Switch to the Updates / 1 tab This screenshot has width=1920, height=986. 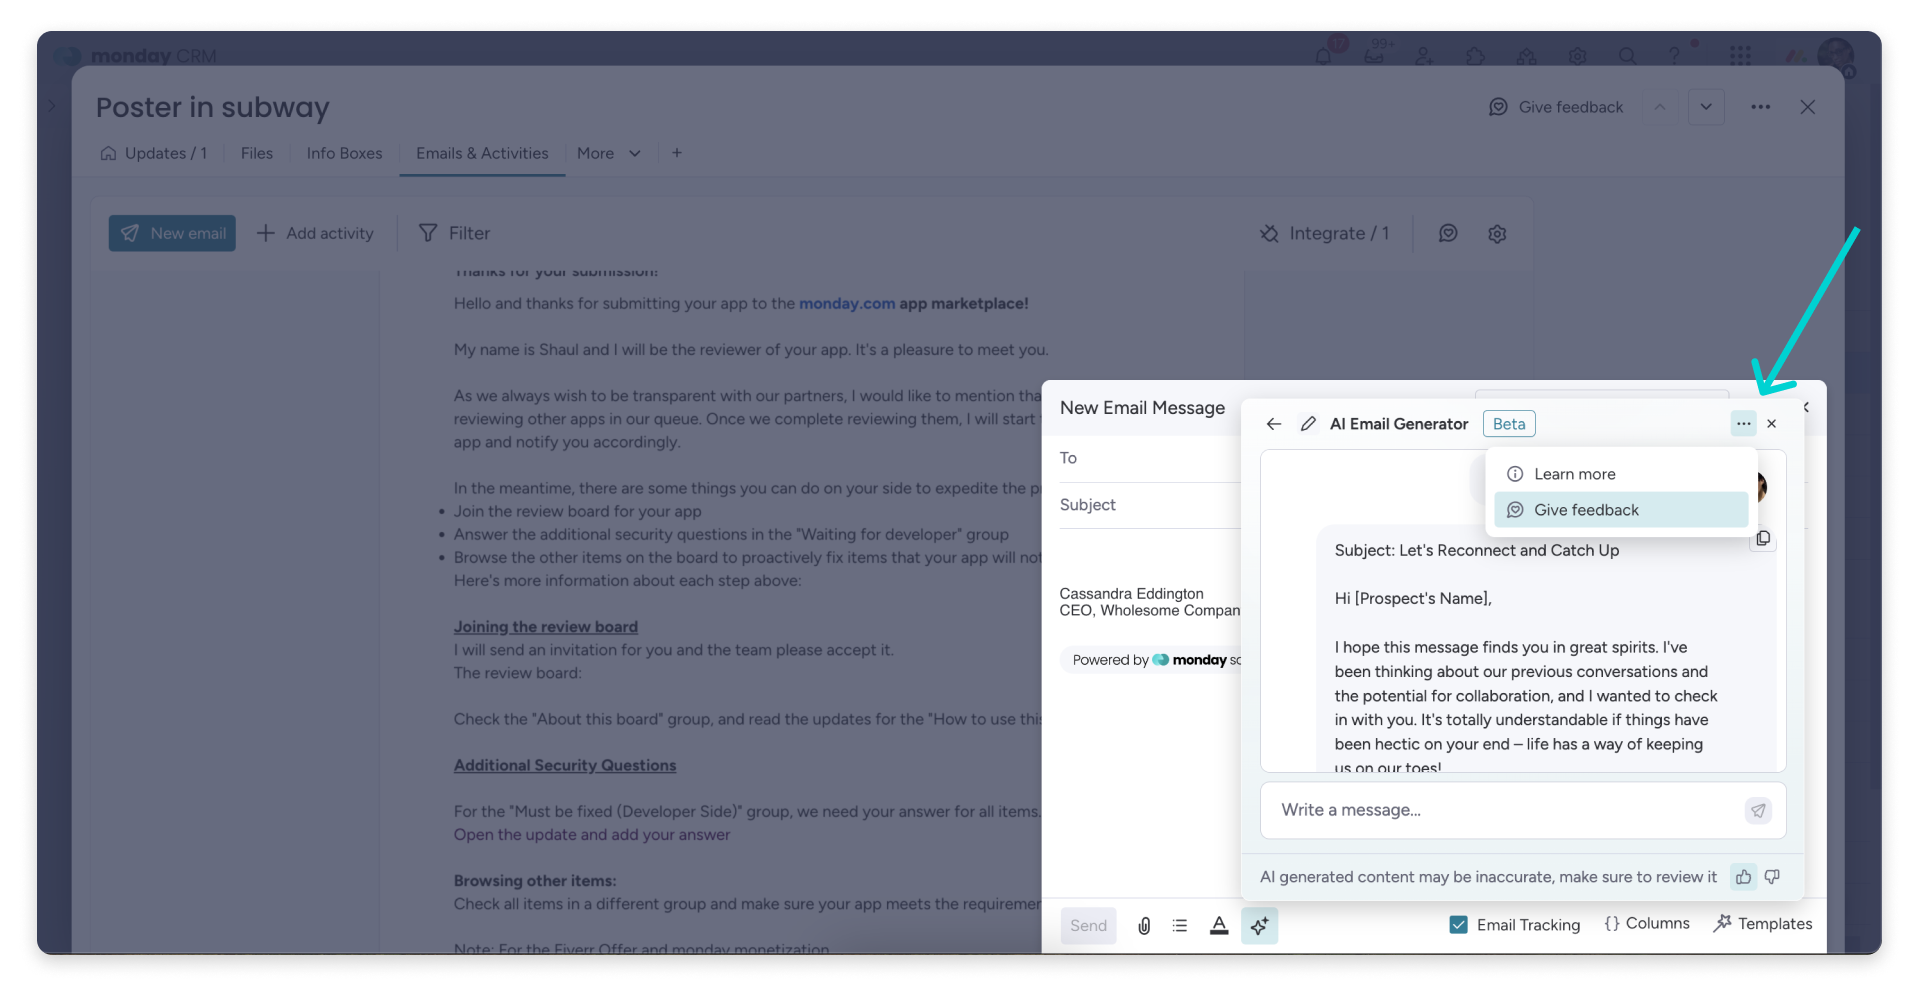pyautogui.click(x=154, y=153)
